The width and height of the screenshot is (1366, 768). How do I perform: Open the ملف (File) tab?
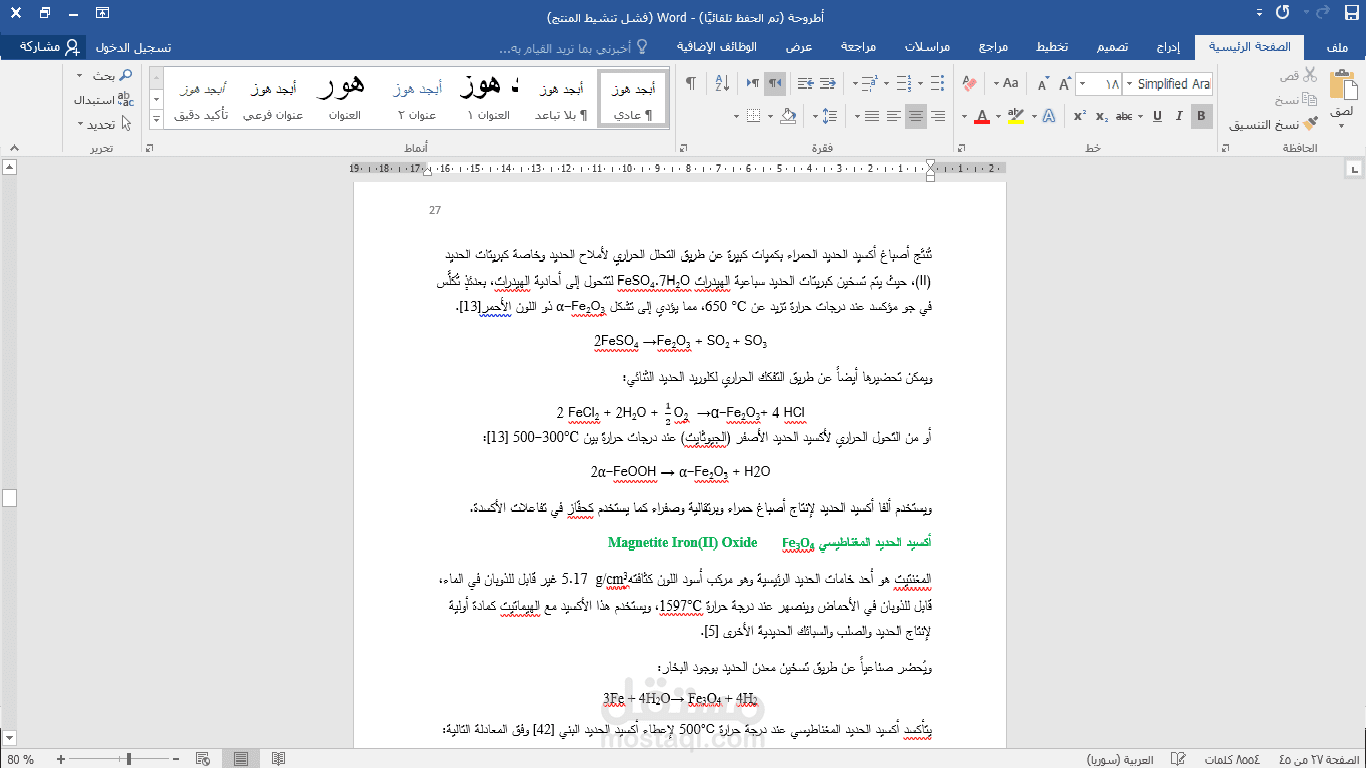click(1335, 47)
